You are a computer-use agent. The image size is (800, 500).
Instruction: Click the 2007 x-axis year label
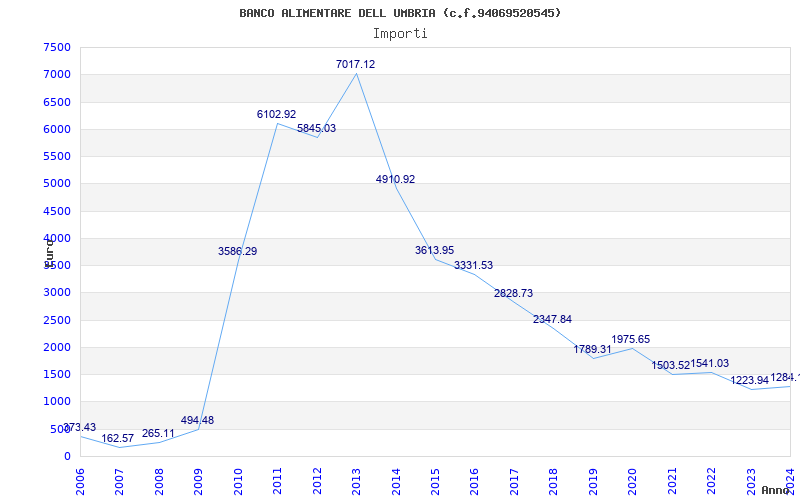119,482
